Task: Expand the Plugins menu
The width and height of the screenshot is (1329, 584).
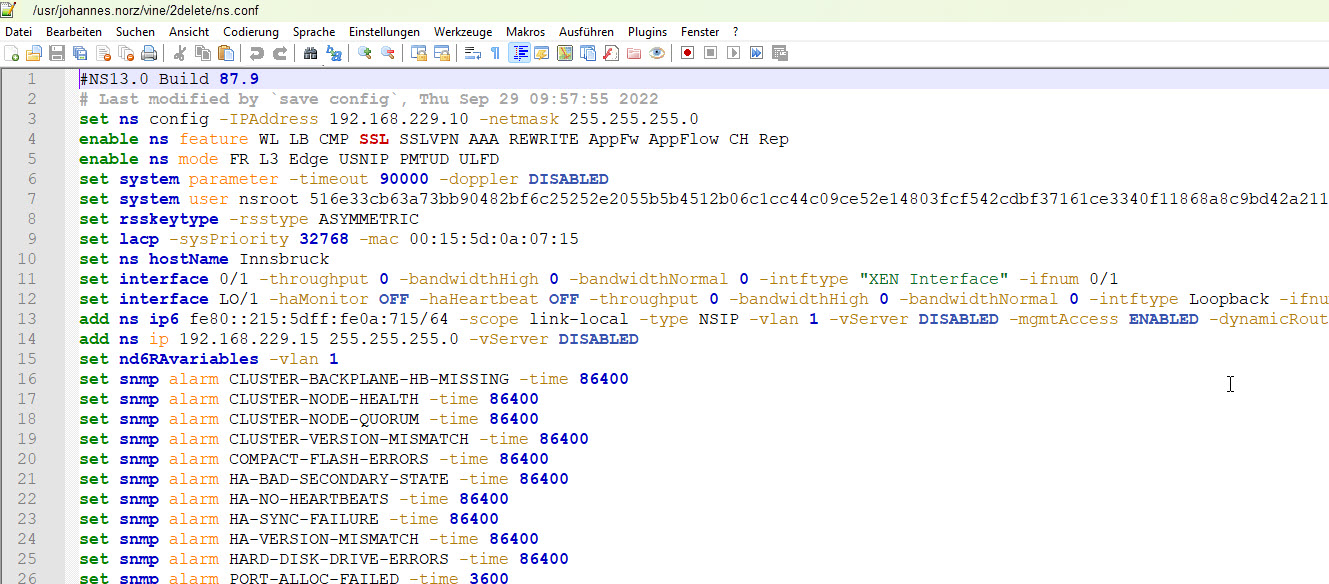Action: click(647, 32)
